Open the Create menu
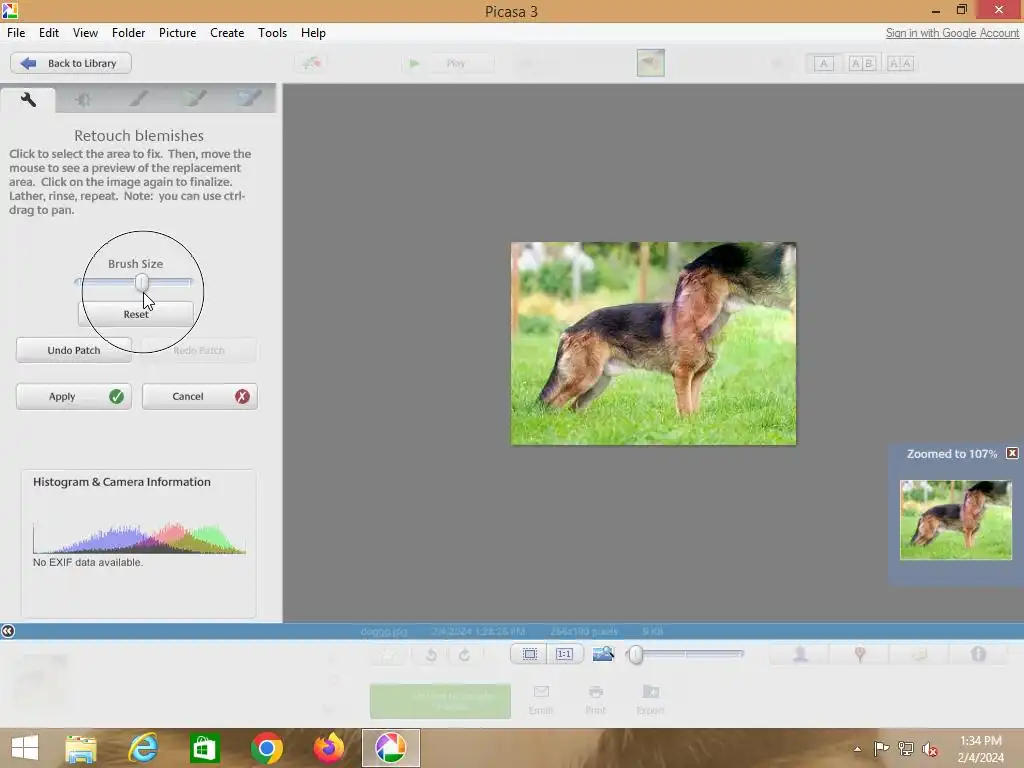Screen dimensions: 1024x768 [227, 33]
